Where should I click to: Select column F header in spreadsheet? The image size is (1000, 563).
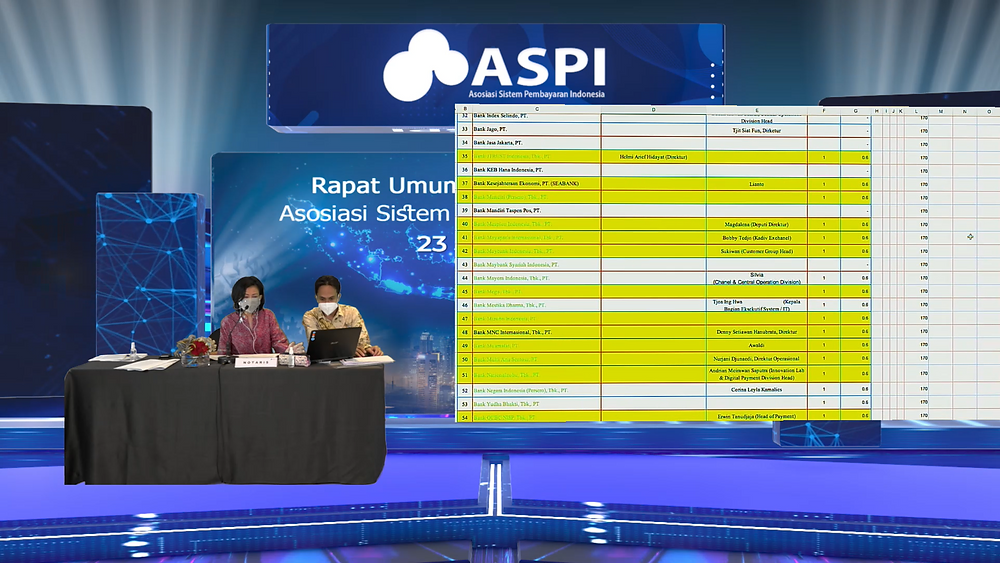pos(824,110)
